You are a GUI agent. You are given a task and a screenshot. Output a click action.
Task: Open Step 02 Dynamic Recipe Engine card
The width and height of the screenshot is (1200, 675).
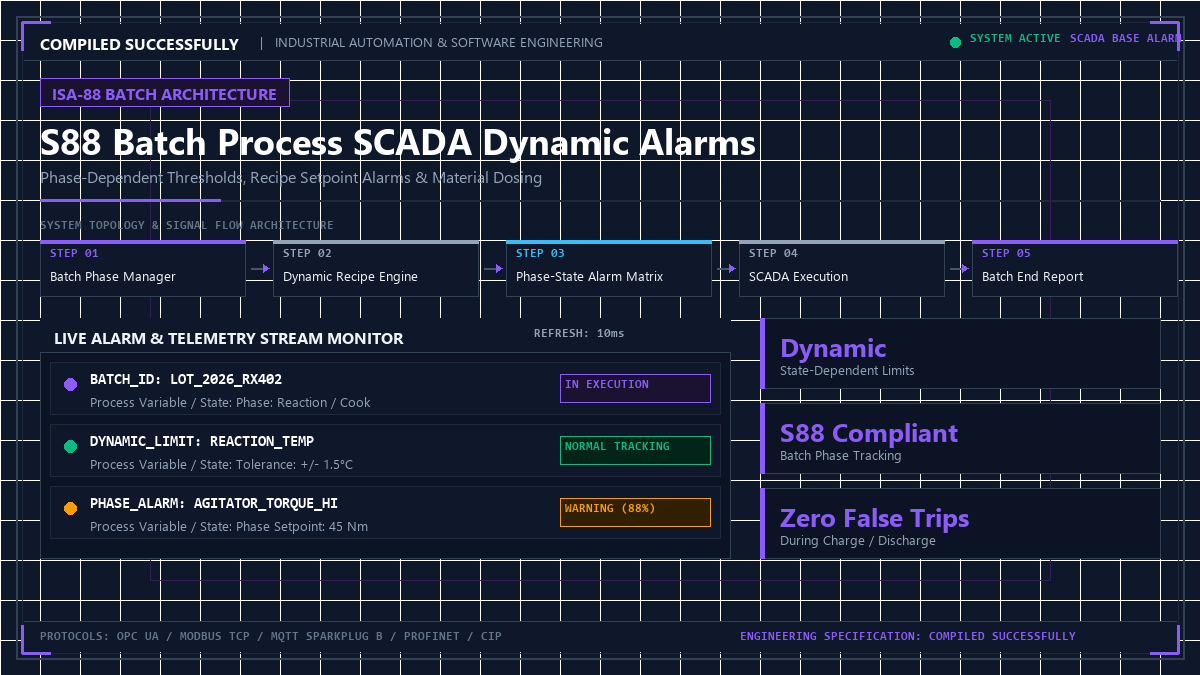pyautogui.click(x=376, y=268)
